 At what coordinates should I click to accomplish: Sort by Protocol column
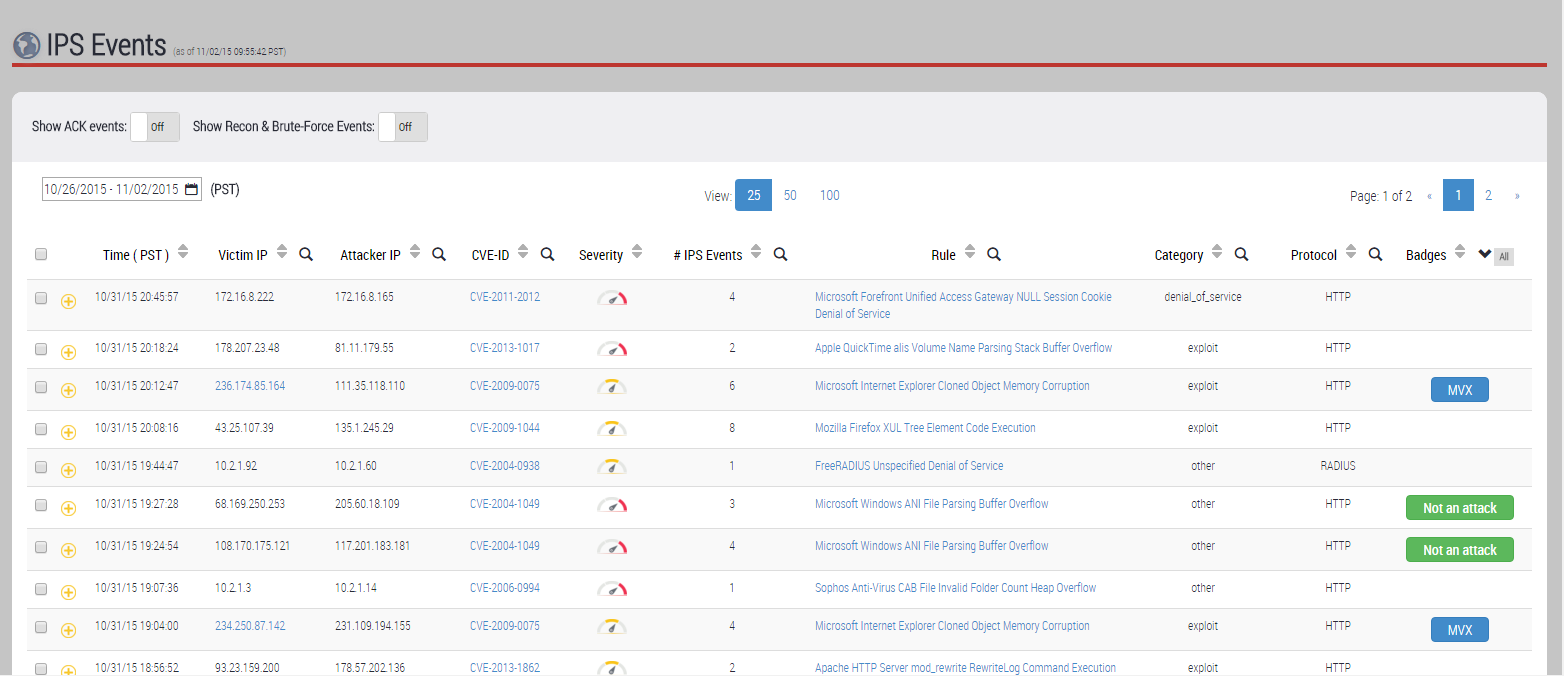point(1350,253)
